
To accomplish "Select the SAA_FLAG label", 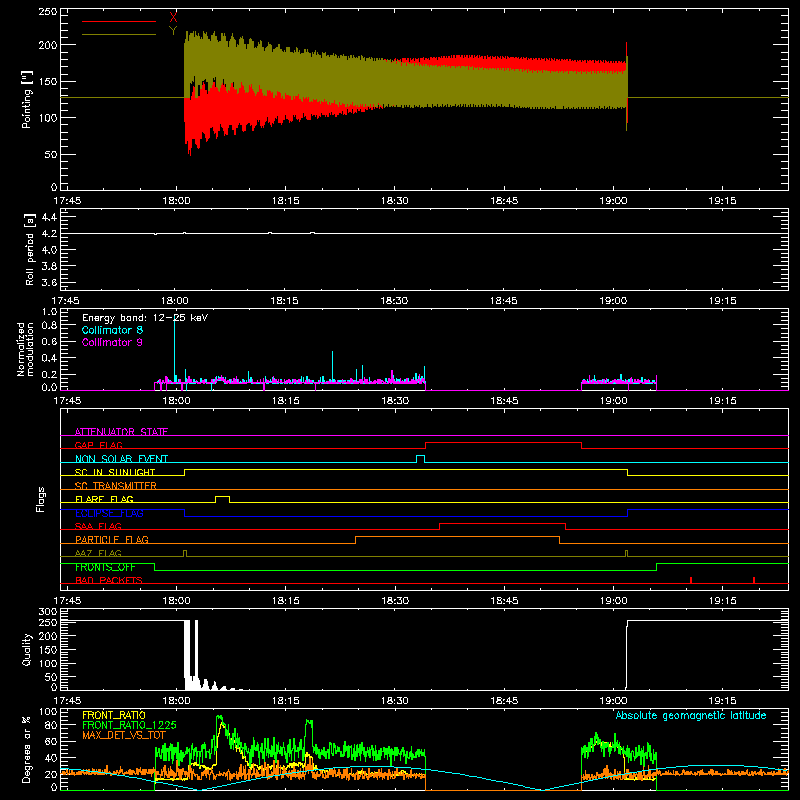I will point(98,526).
